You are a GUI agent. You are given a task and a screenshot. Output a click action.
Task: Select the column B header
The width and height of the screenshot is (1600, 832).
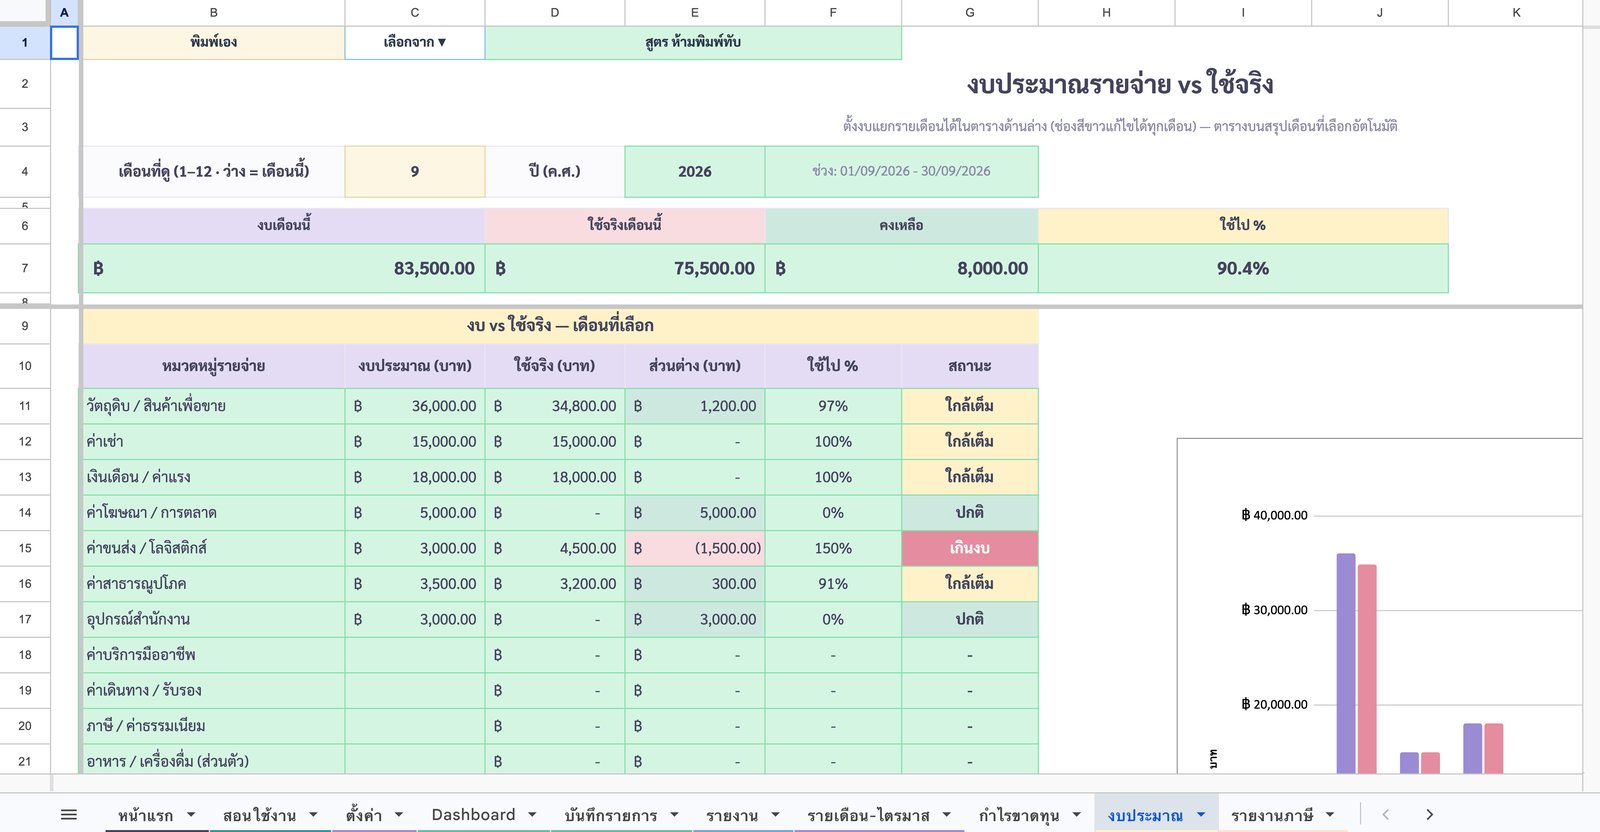tap(213, 12)
